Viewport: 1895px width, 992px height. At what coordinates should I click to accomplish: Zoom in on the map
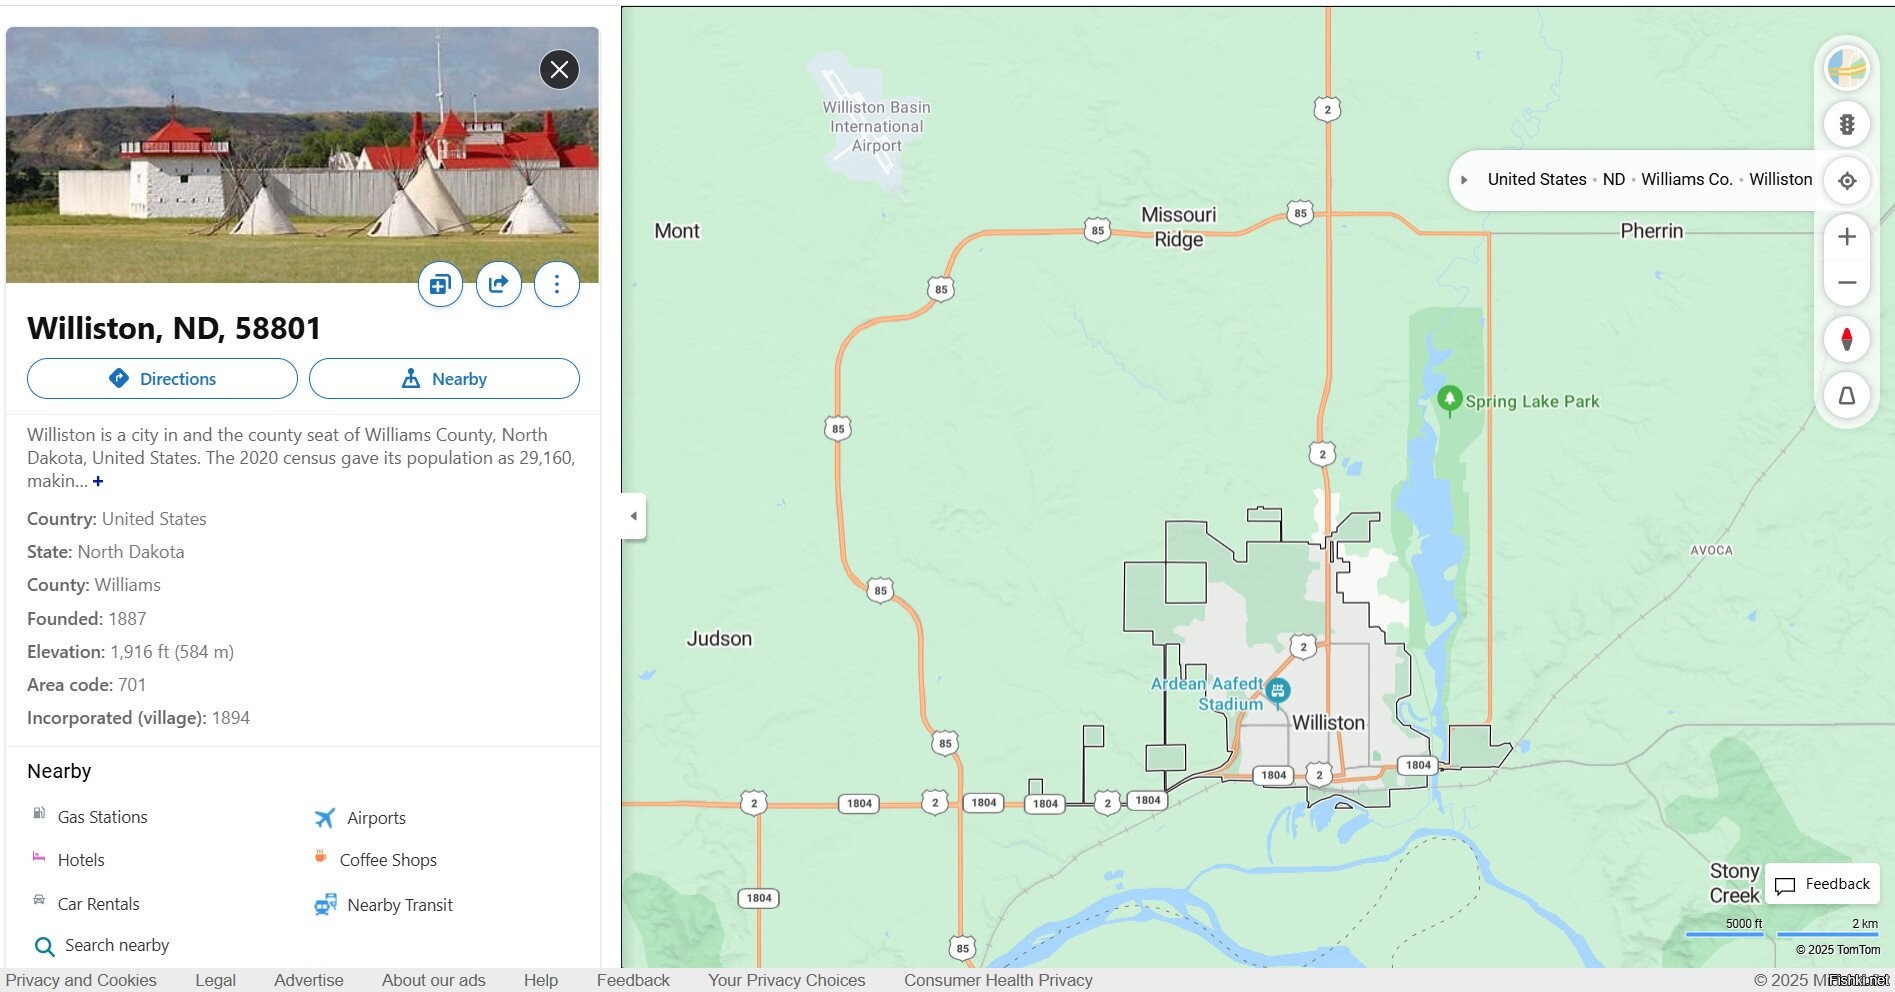click(1847, 237)
